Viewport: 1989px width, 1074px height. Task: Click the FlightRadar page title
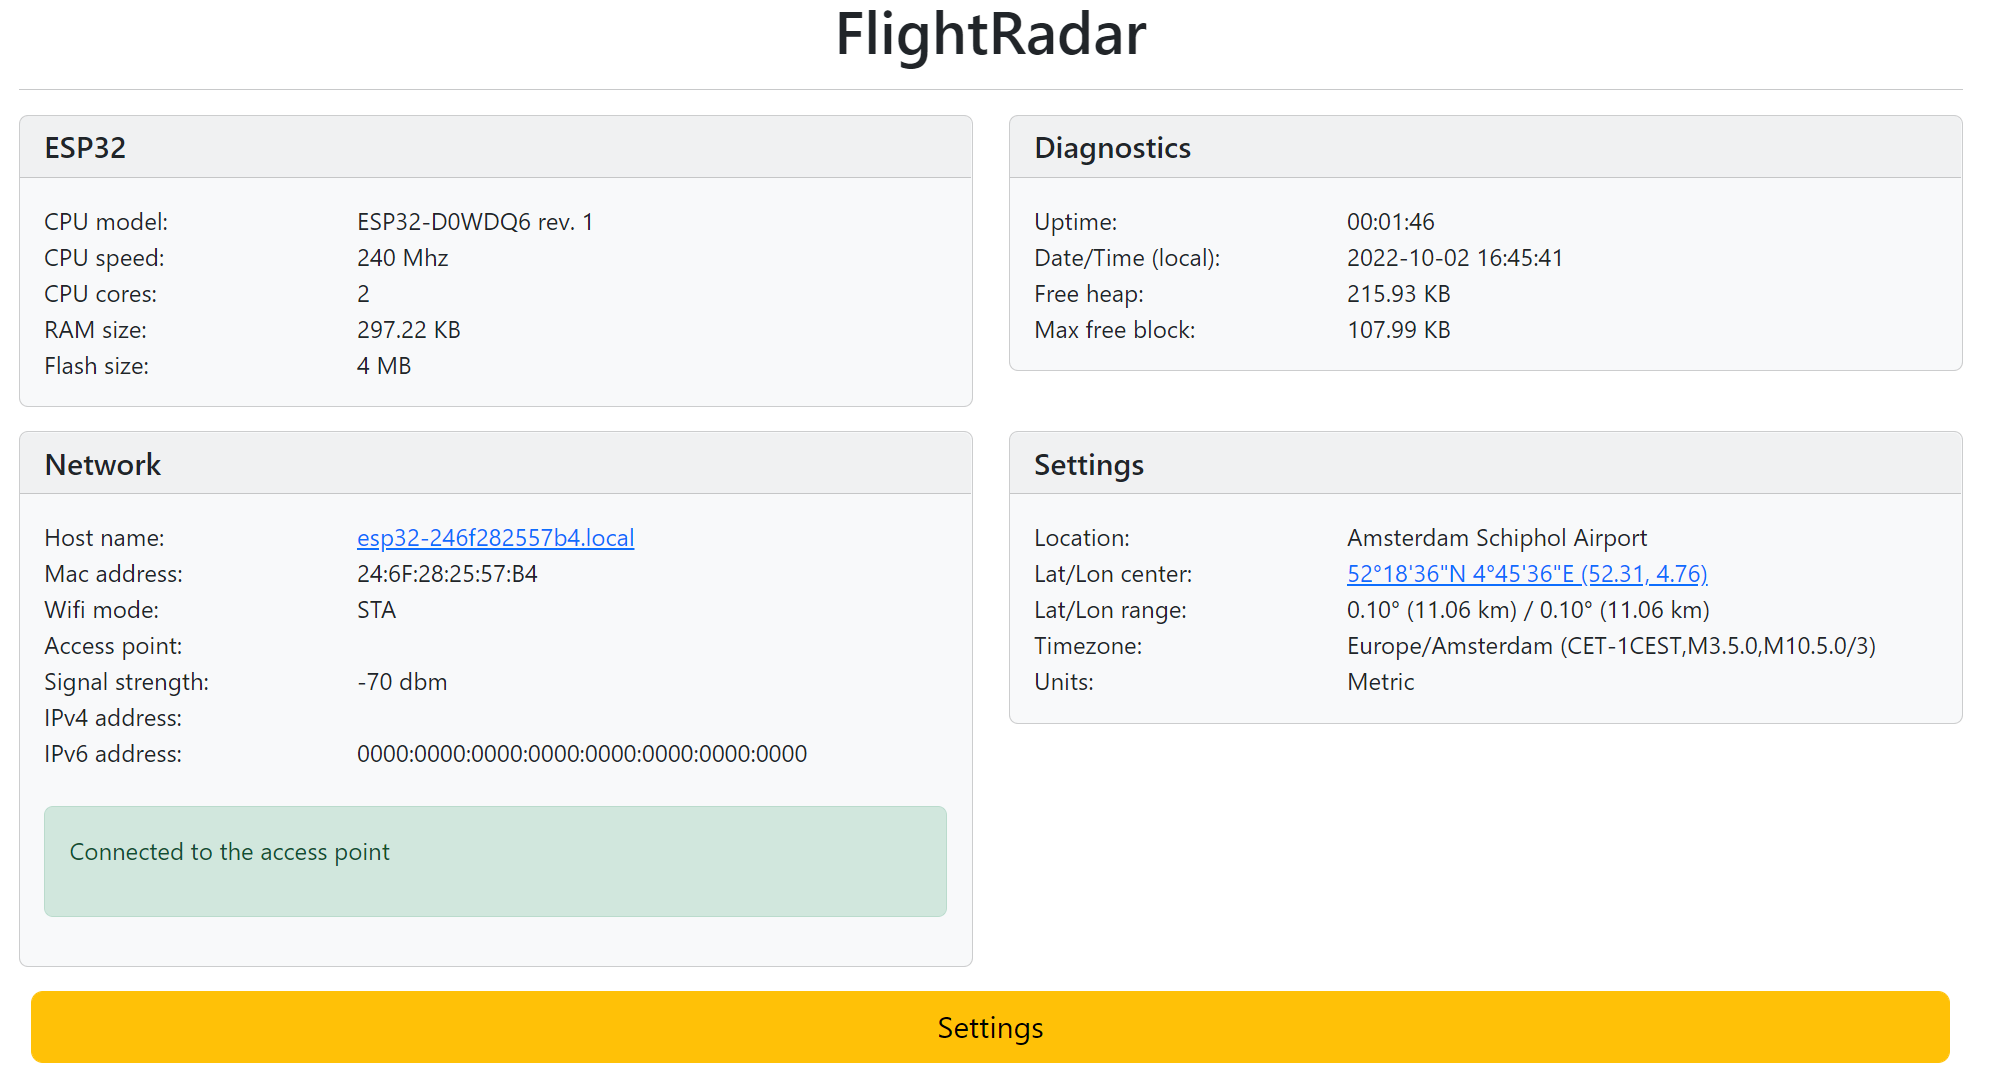(x=990, y=35)
